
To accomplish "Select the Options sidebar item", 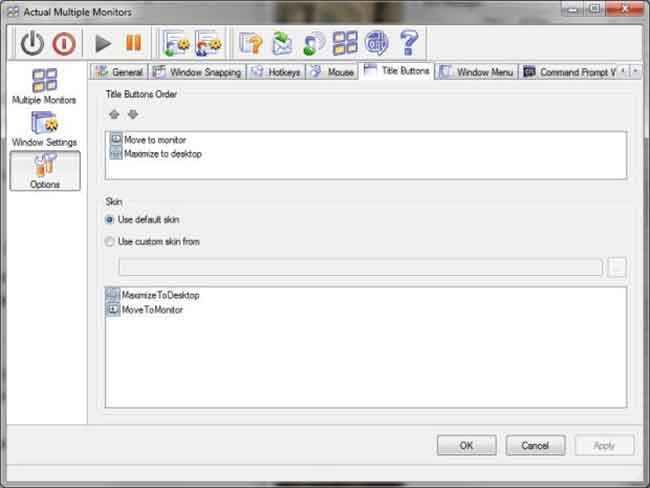I will (x=45, y=171).
